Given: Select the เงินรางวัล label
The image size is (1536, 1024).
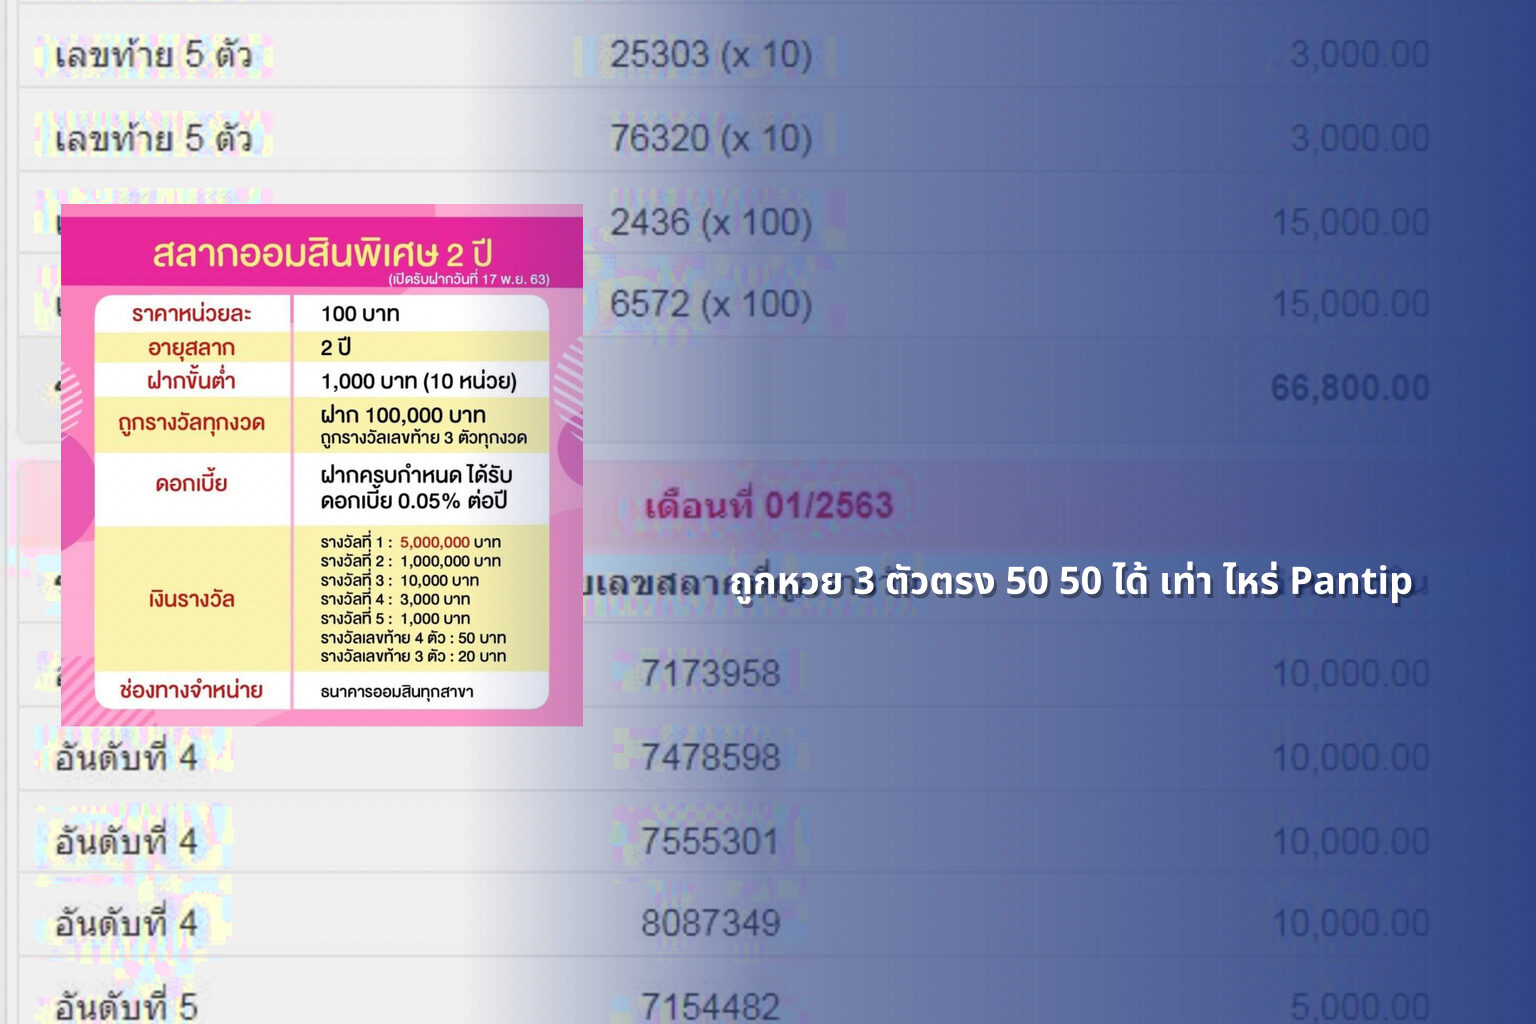Looking at the screenshot, I should point(191,599).
